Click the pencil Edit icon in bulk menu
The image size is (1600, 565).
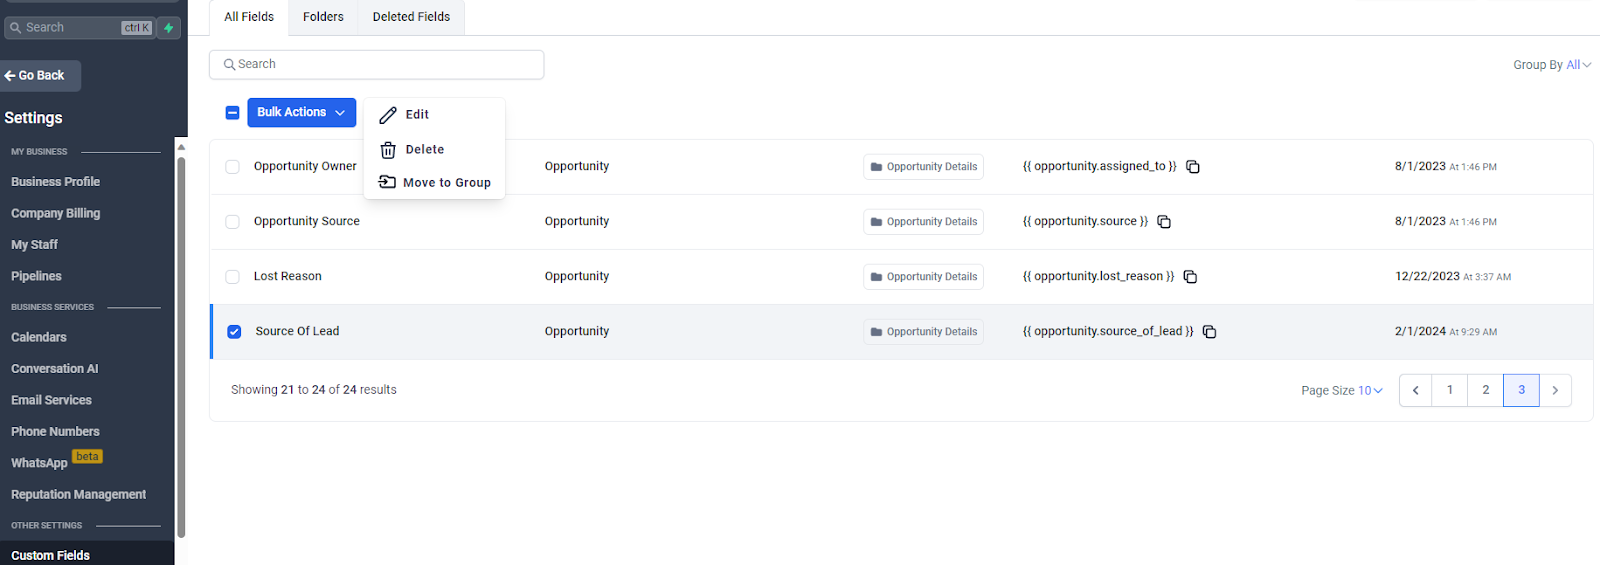[388, 115]
